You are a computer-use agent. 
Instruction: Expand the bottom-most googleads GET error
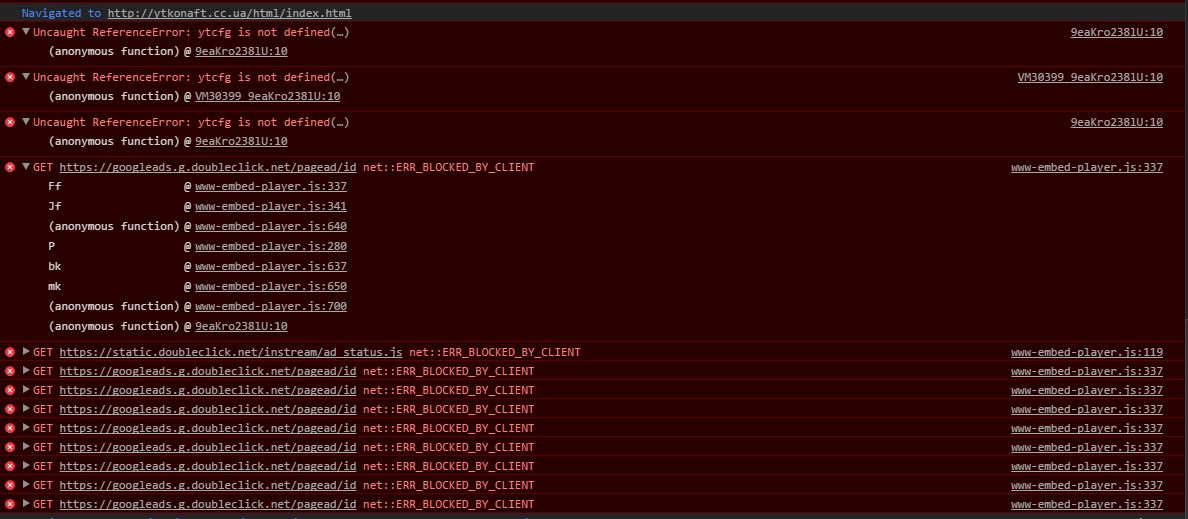(x=26, y=505)
